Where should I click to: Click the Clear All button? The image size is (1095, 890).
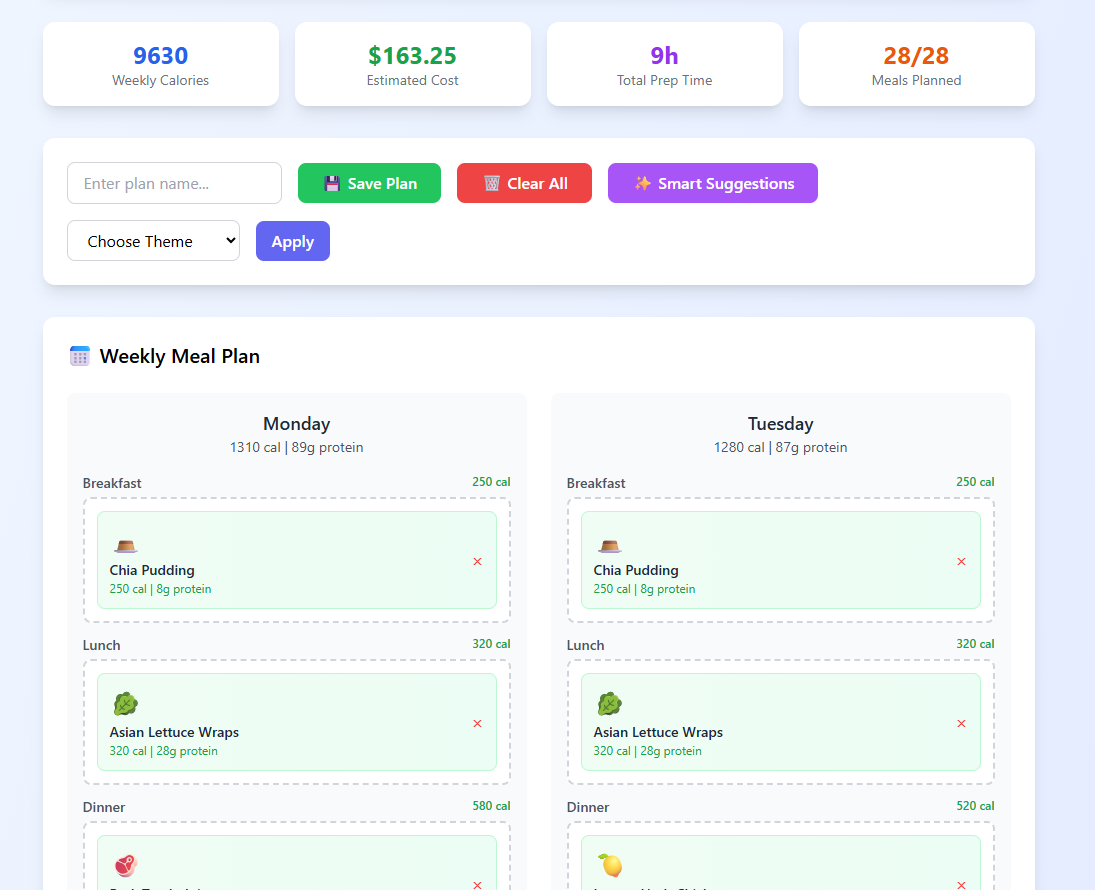(524, 183)
